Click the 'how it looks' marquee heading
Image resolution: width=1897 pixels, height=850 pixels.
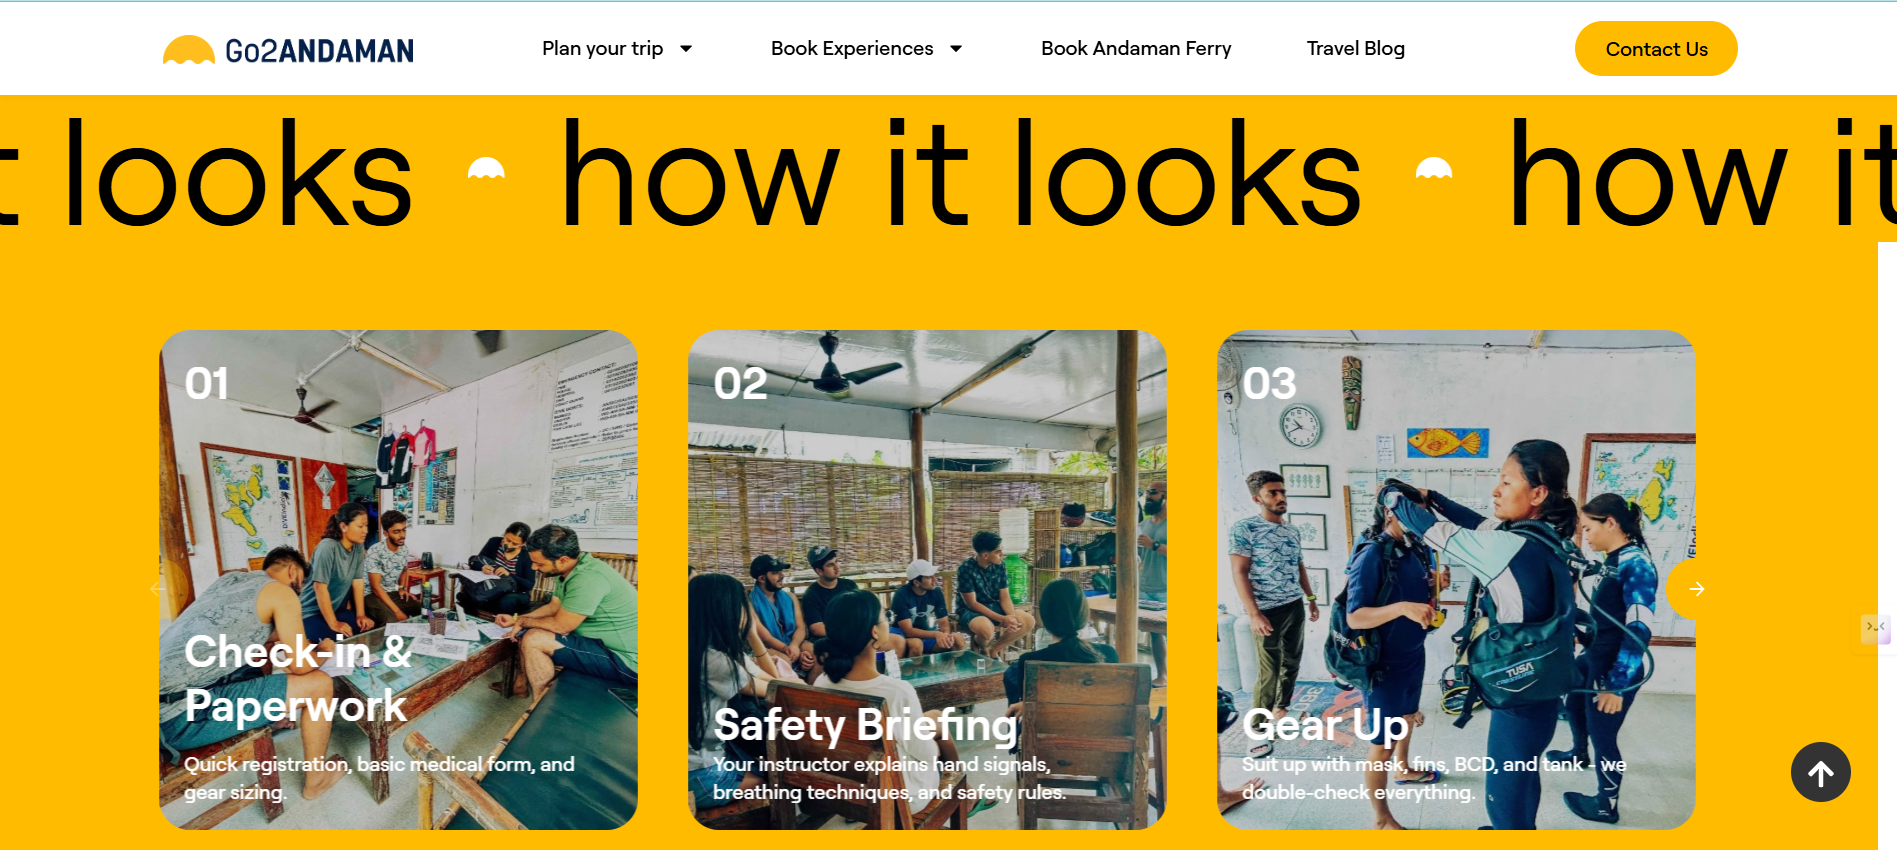pos(960,173)
